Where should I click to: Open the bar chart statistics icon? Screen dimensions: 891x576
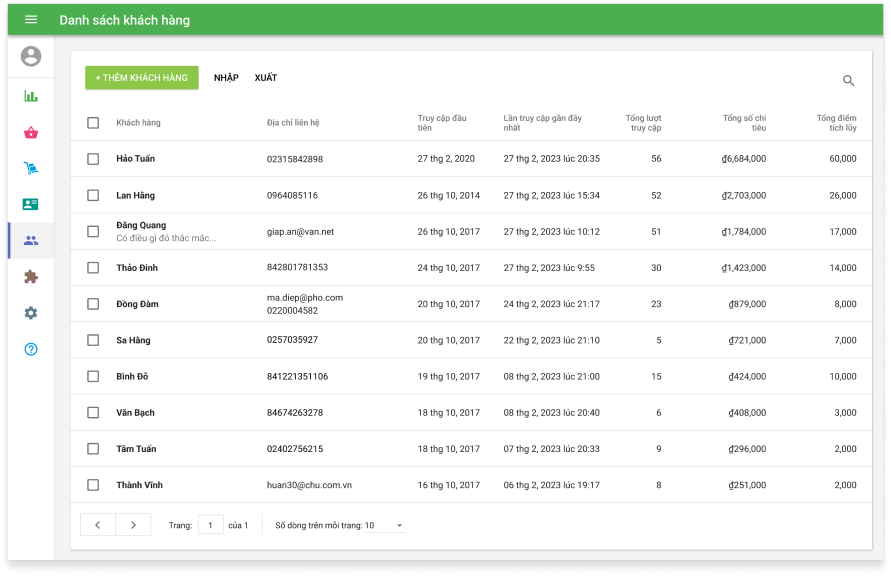[x=31, y=96]
